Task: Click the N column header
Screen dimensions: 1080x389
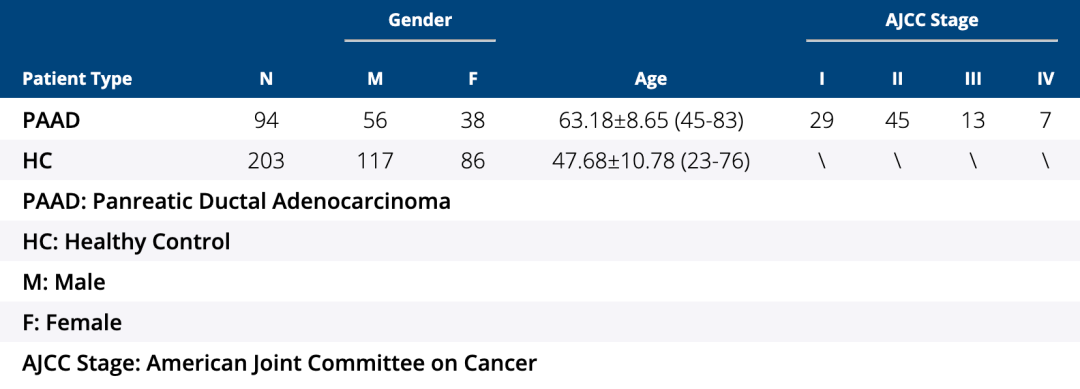Action: (x=267, y=80)
